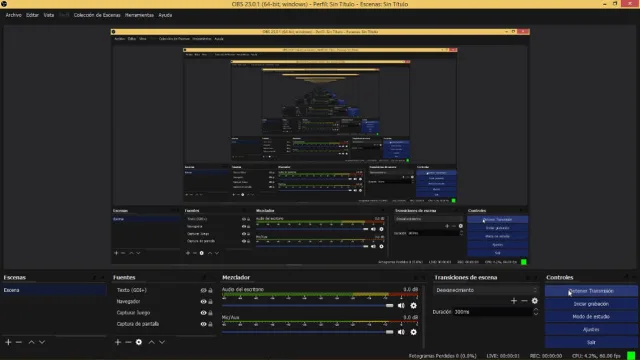Viewport: 640px width, 360px height.
Task: Add a scene transition with plus icon
Action: 514,301
